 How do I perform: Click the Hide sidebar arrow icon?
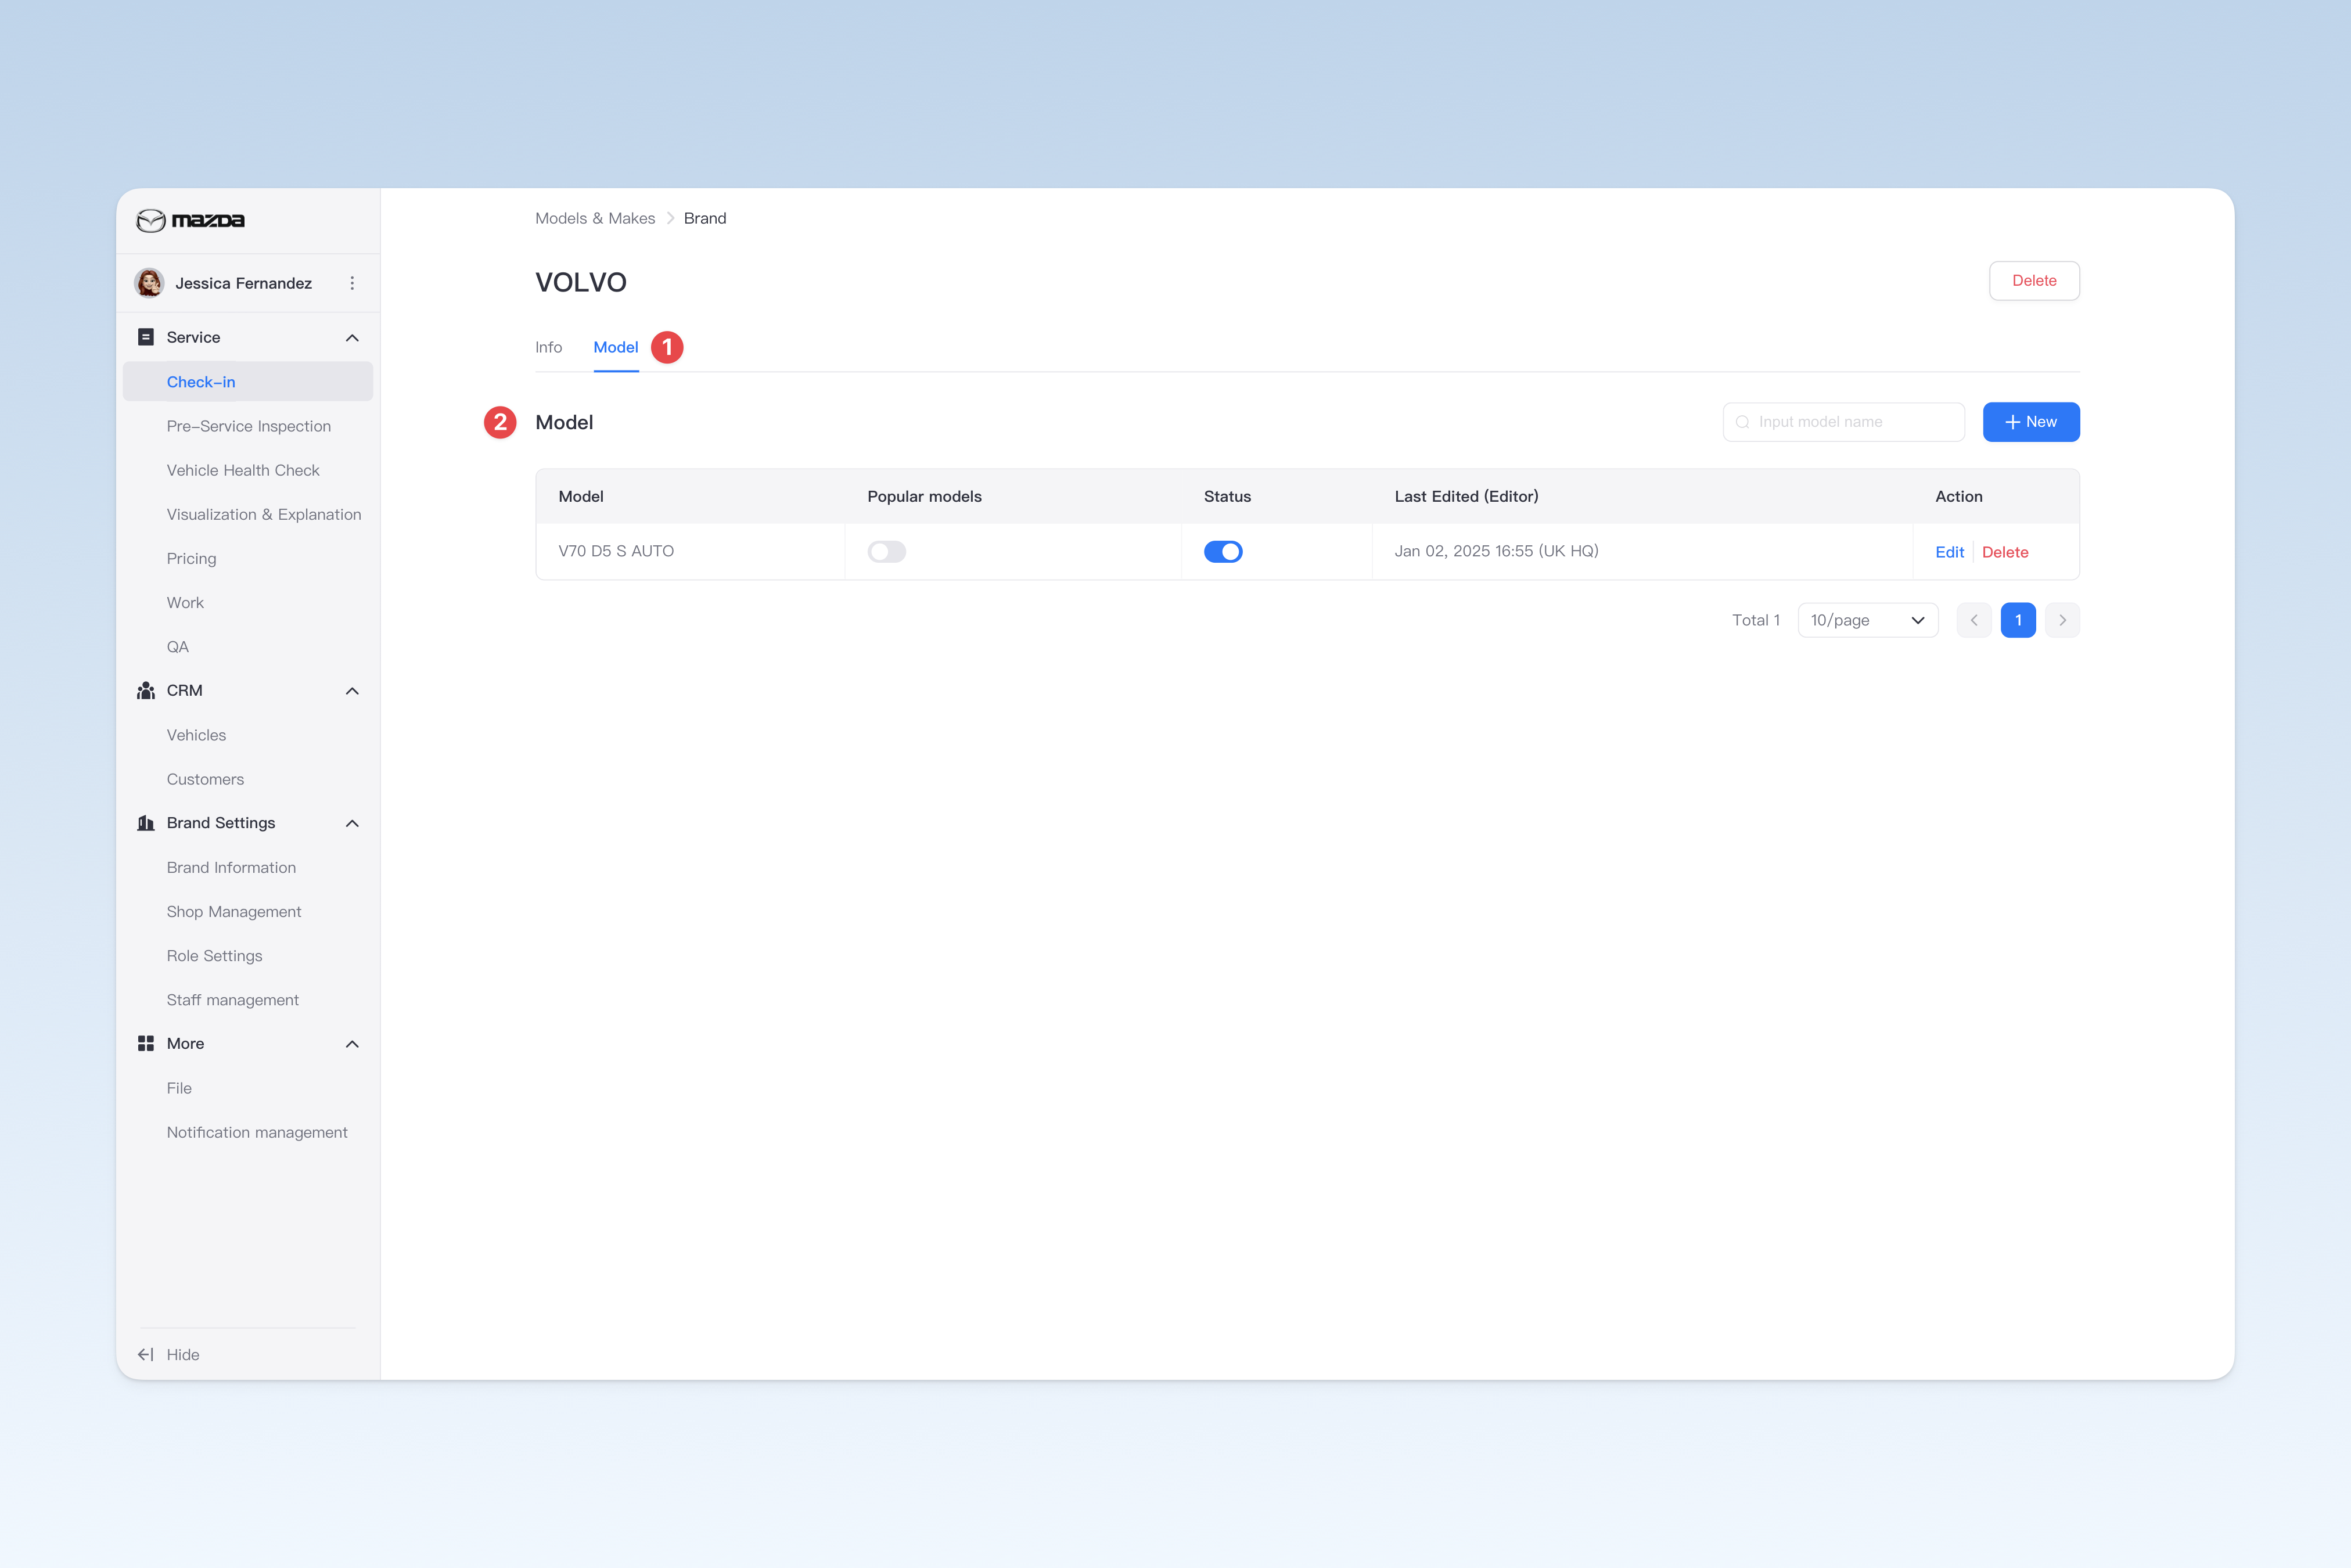click(x=146, y=1354)
